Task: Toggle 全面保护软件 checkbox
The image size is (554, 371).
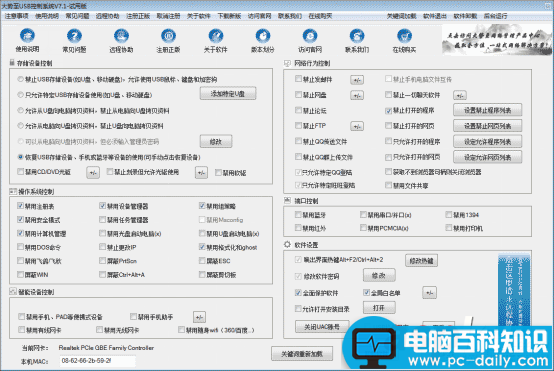Action: click(x=298, y=293)
